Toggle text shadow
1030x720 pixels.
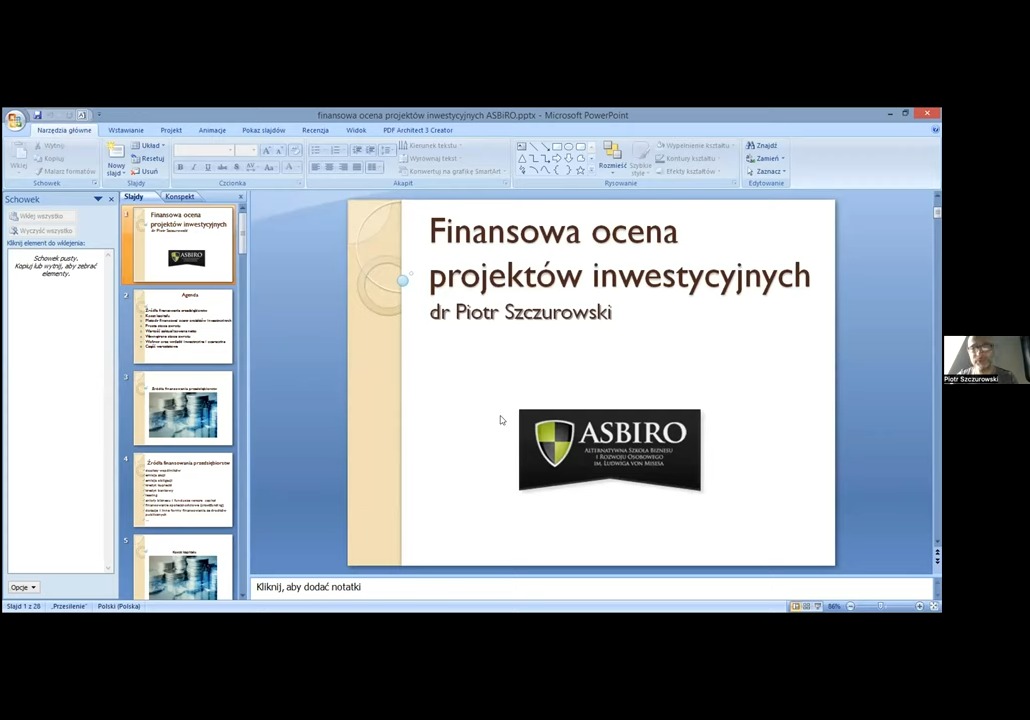point(236,168)
